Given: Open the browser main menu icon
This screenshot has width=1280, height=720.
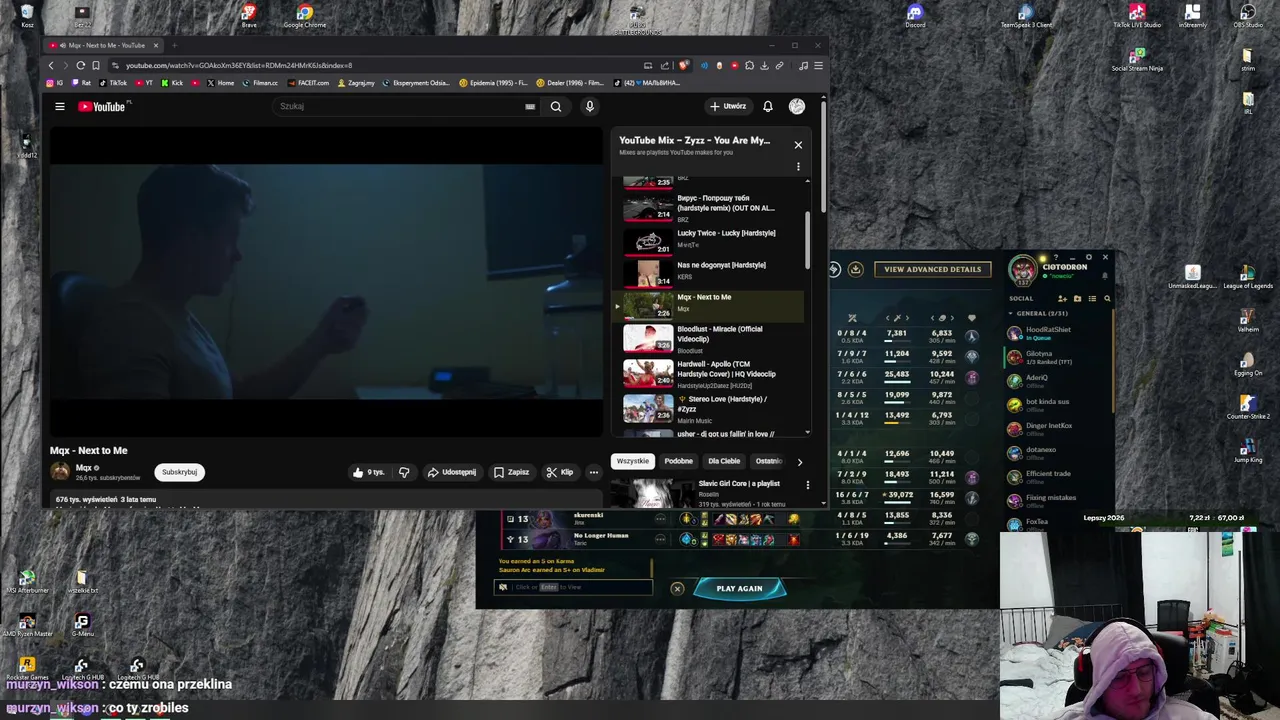Looking at the screenshot, I should [818, 65].
